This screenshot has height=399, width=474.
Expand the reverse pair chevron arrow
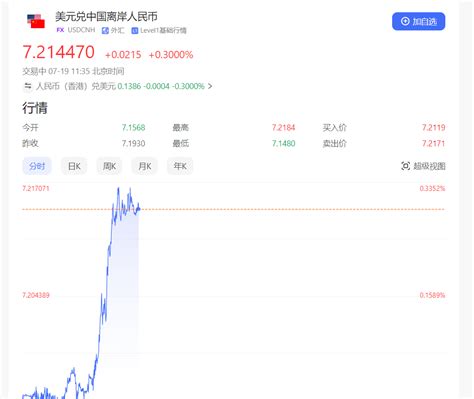tap(210, 86)
